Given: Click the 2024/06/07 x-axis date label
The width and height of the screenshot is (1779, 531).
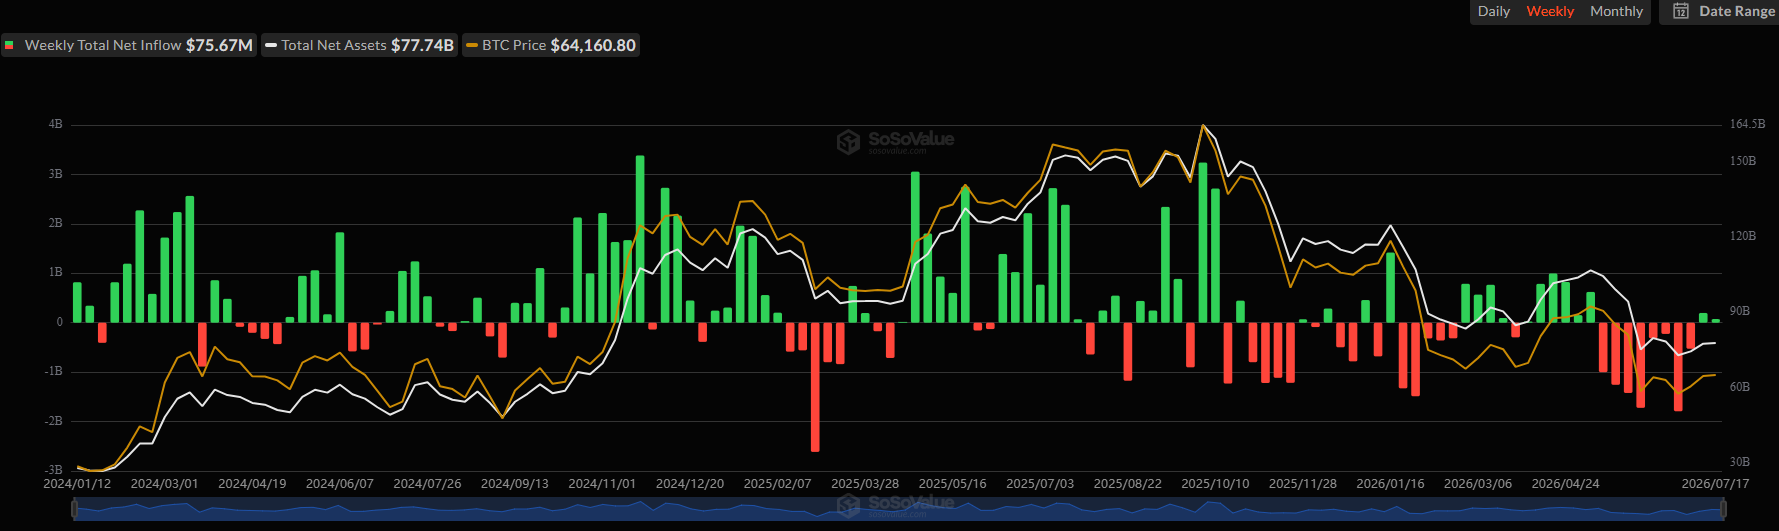Looking at the screenshot, I should [x=339, y=484].
